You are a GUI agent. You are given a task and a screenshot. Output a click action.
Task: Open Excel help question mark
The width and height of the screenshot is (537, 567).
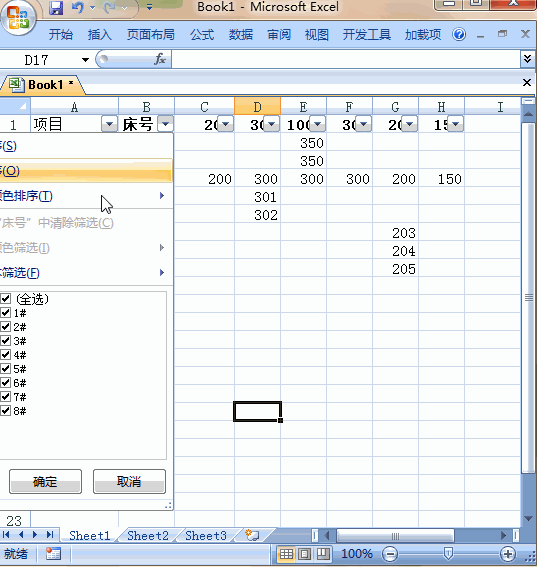click(x=459, y=35)
